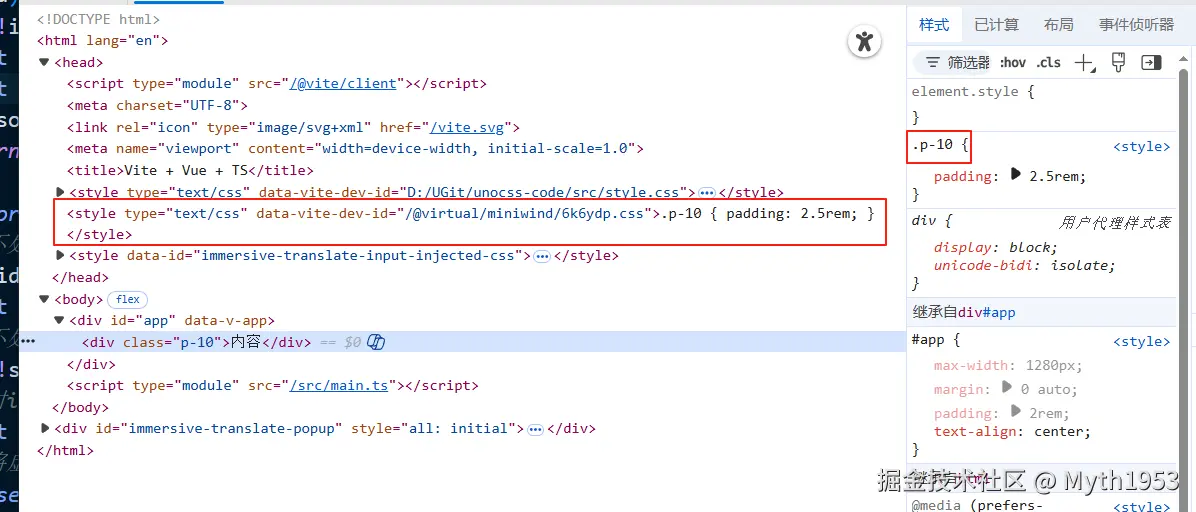This screenshot has width=1196, height=512.
Task: Click the icon after == $0
Action: pyautogui.click(x=375, y=343)
